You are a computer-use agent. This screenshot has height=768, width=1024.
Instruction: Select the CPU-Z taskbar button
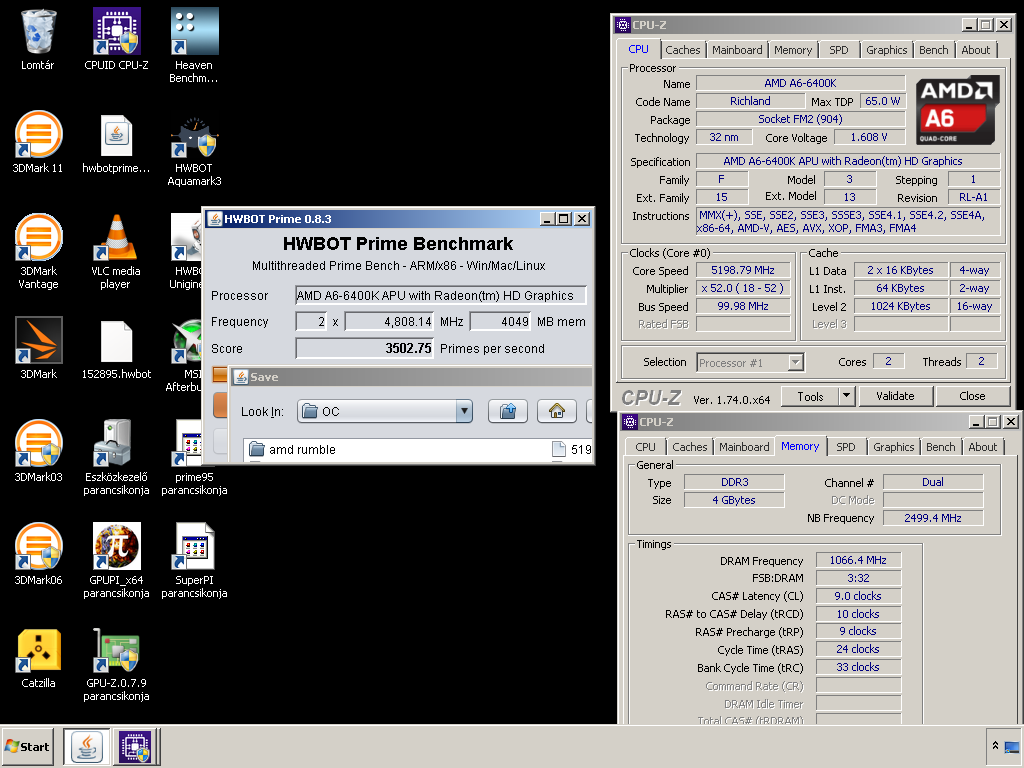pos(135,747)
